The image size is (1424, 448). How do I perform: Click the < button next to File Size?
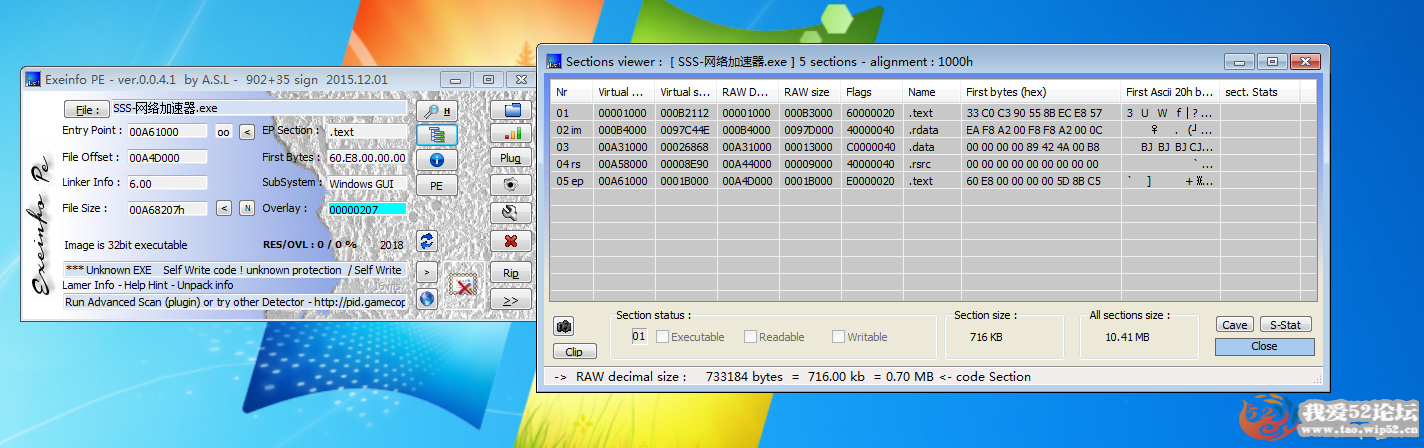coord(224,209)
